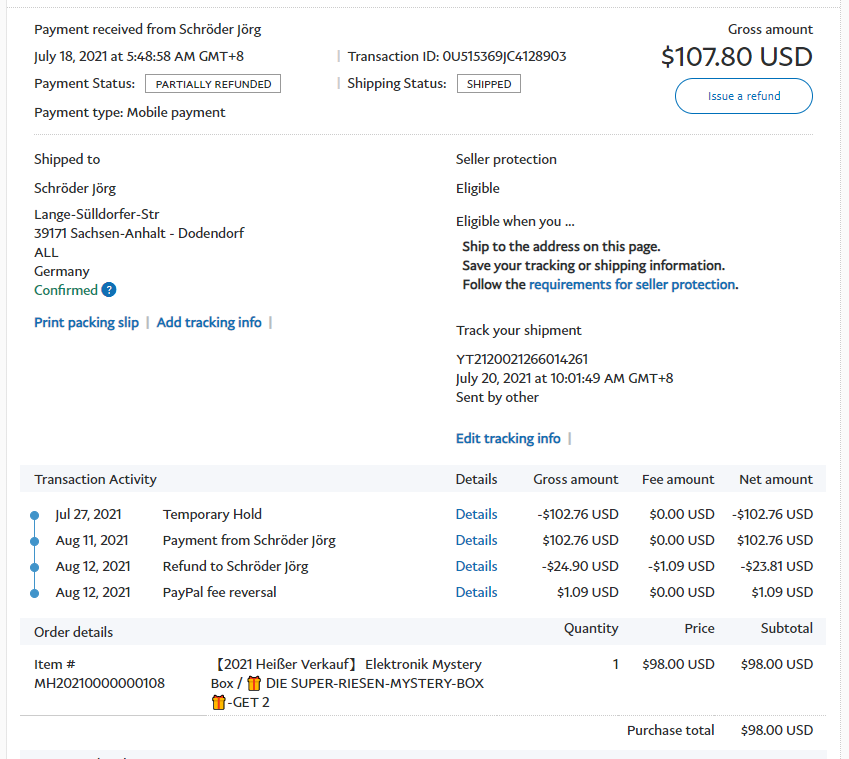The image size is (849, 759).
Task: Click the Add tracking info link
Action: [209, 322]
